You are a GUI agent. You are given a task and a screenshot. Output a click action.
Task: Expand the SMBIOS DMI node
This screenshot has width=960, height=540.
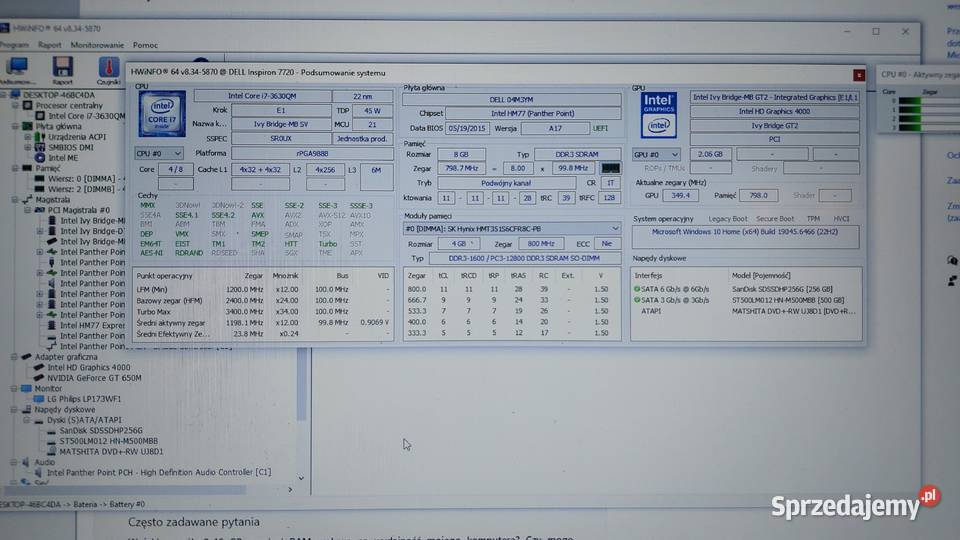click(28, 147)
